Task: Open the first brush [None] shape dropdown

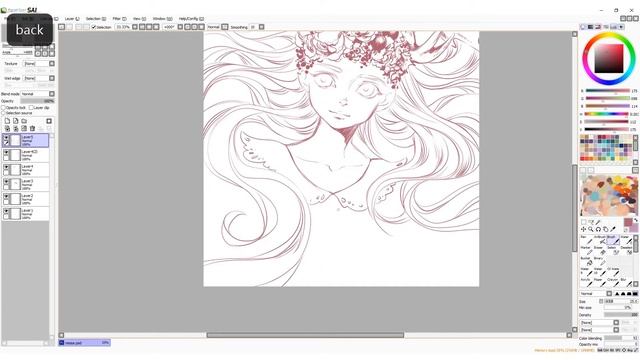Action: pyautogui.click(x=616, y=322)
